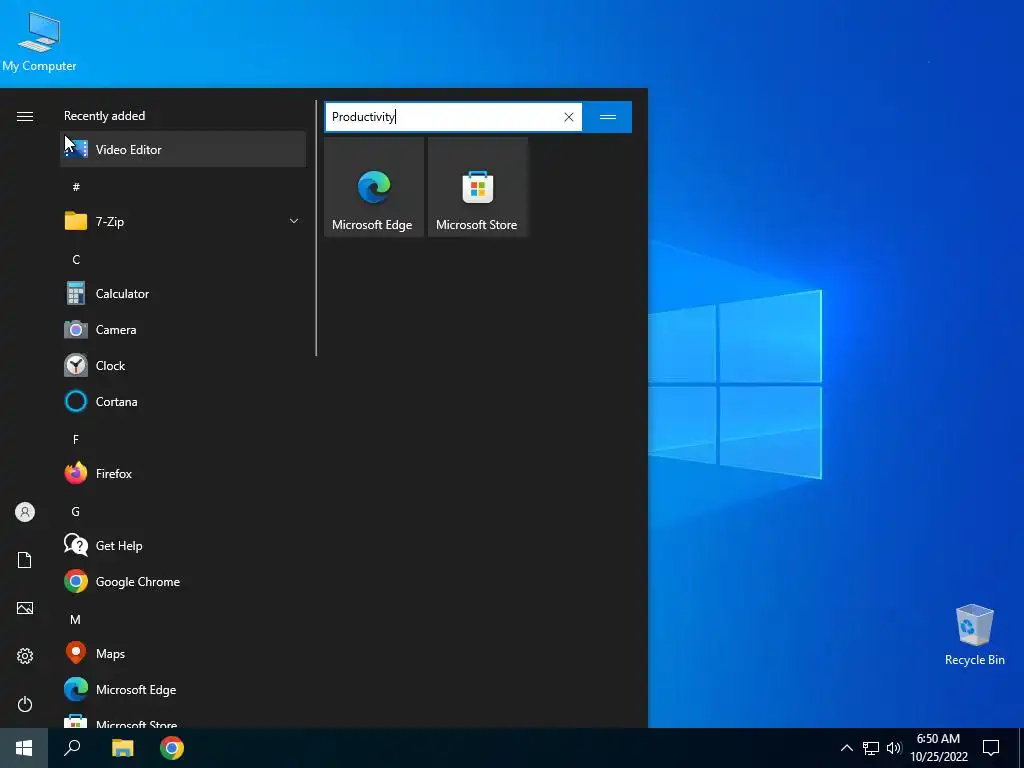Open Pictures from the Start sidebar
Viewport: 1024px width, 768px height.
click(25, 608)
